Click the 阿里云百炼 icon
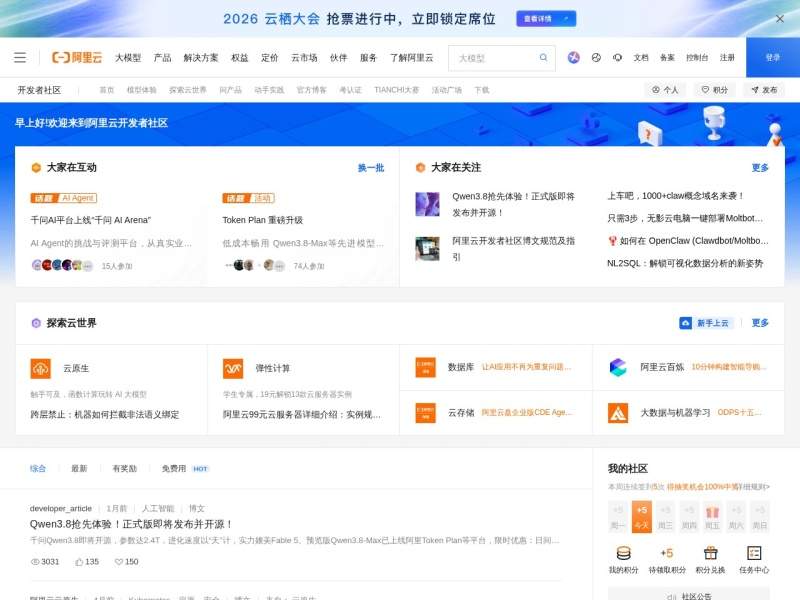 [618, 367]
